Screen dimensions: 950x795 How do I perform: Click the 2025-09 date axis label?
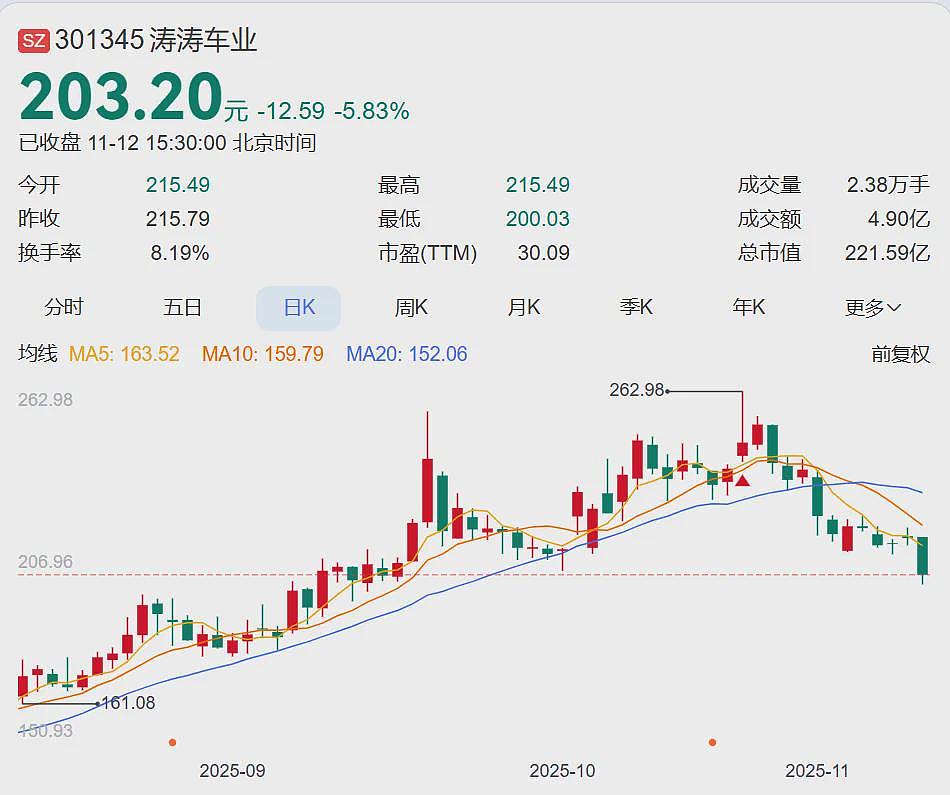coord(232,771)
